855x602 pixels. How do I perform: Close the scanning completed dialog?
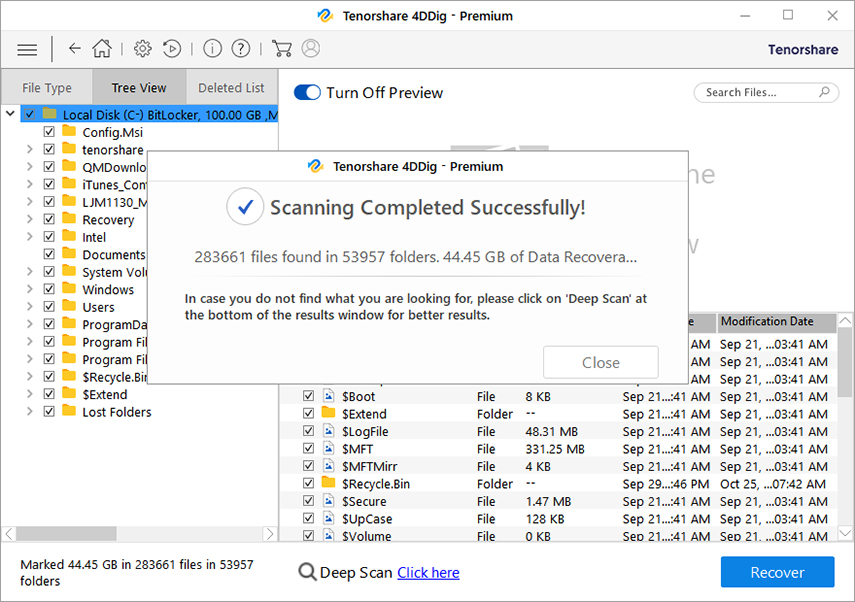[x=600, y=362]
